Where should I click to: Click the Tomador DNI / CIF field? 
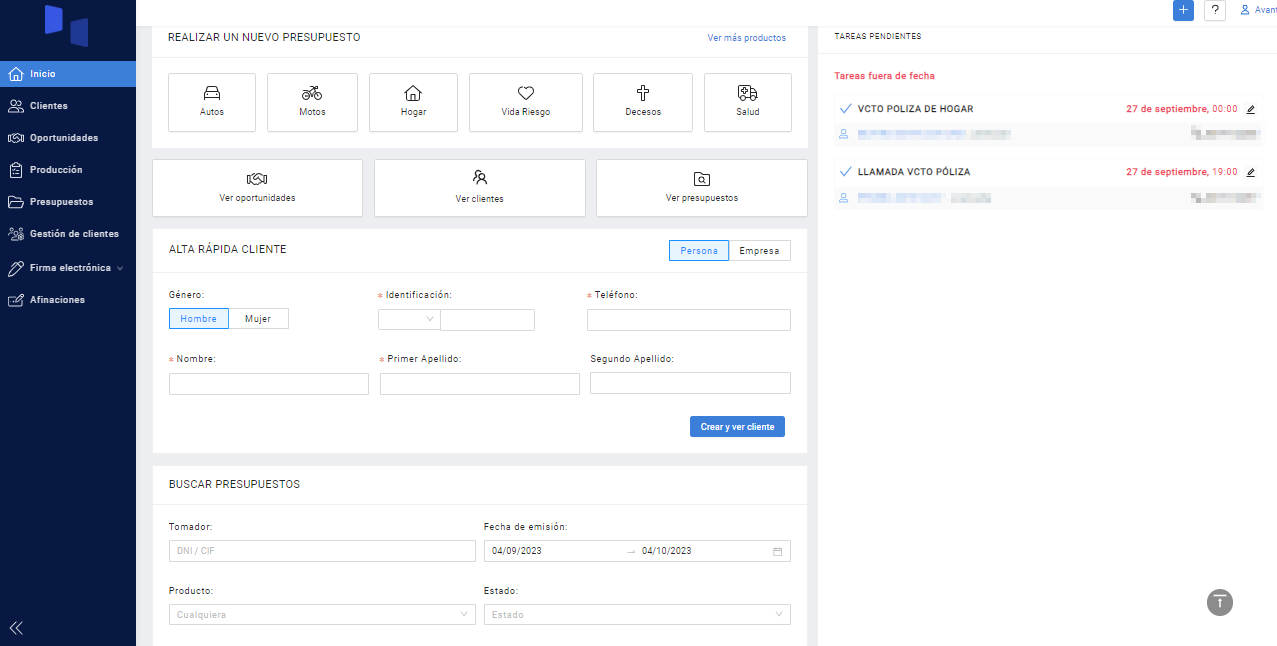click(322, 551)
